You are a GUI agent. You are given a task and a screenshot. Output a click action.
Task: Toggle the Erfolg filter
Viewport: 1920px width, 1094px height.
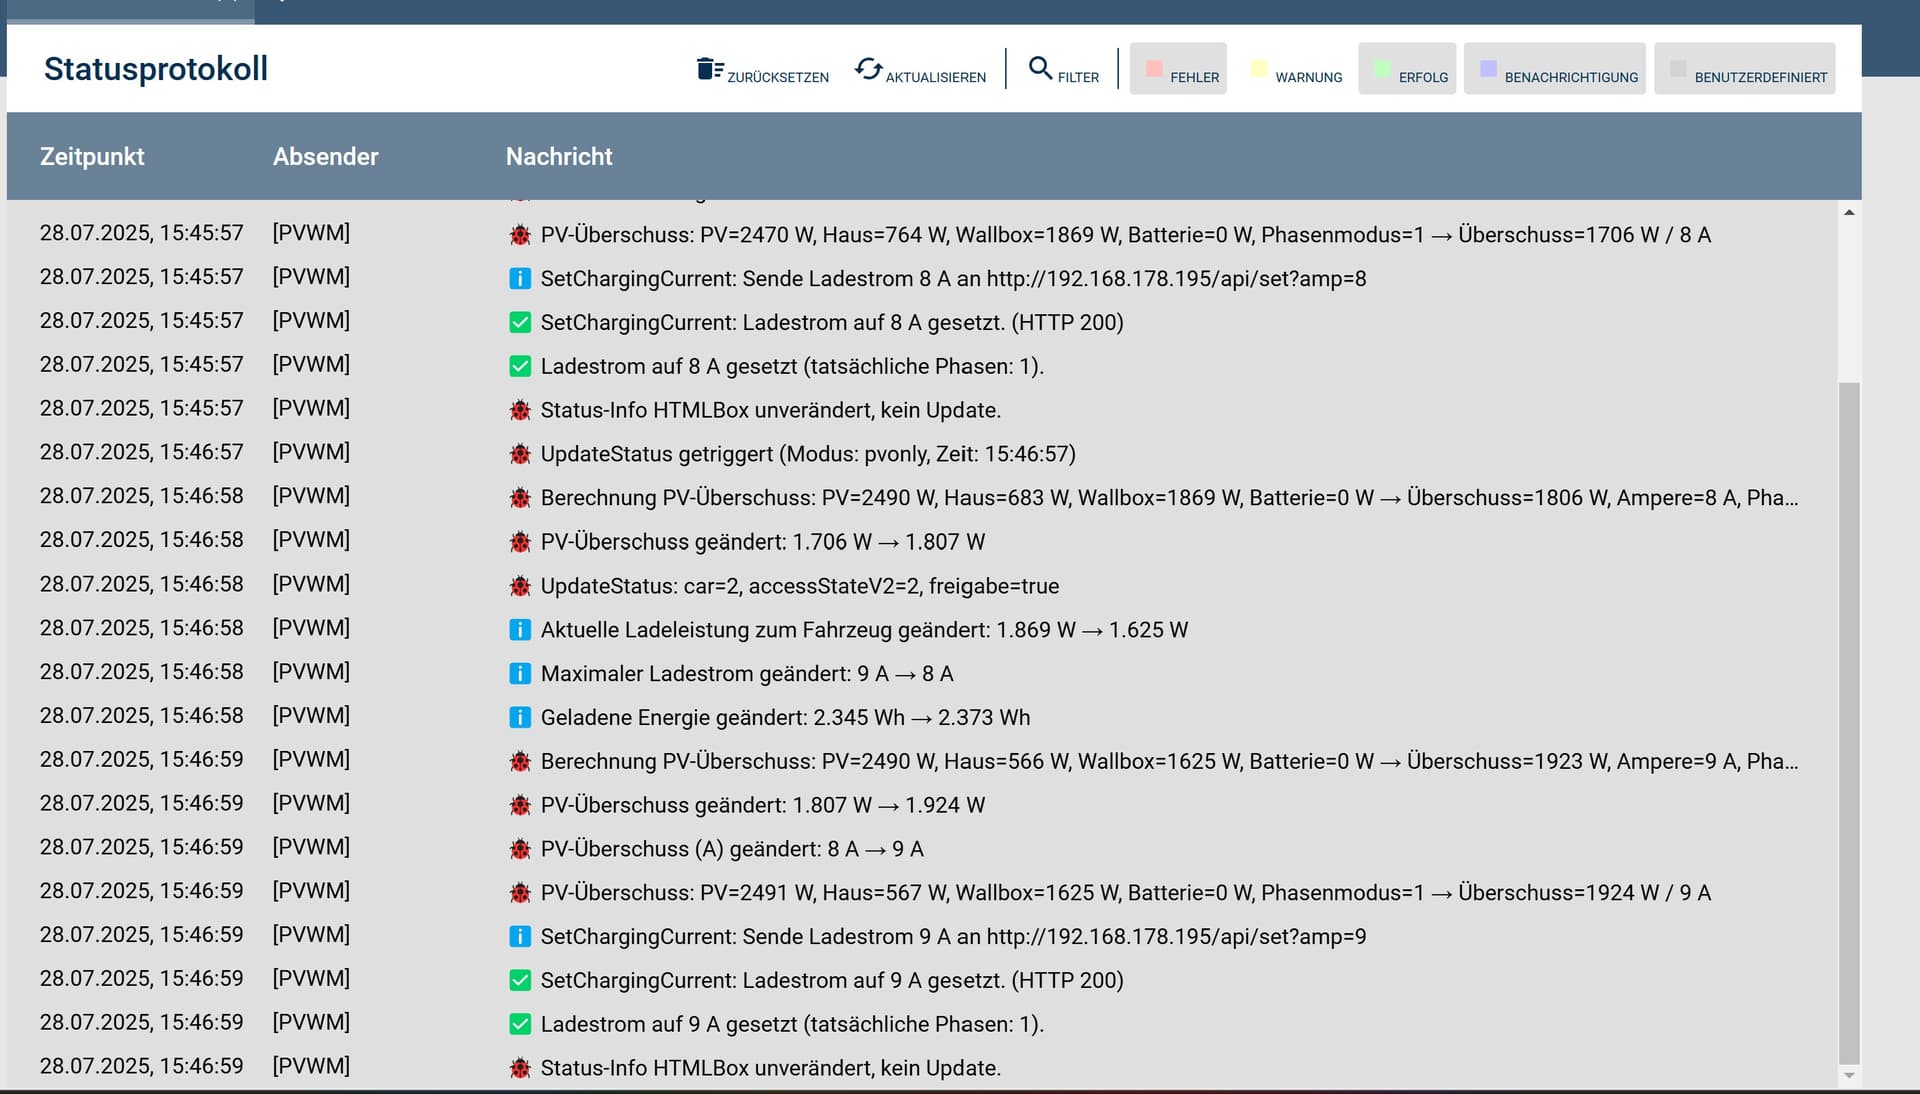click(x=1407, y=69)
